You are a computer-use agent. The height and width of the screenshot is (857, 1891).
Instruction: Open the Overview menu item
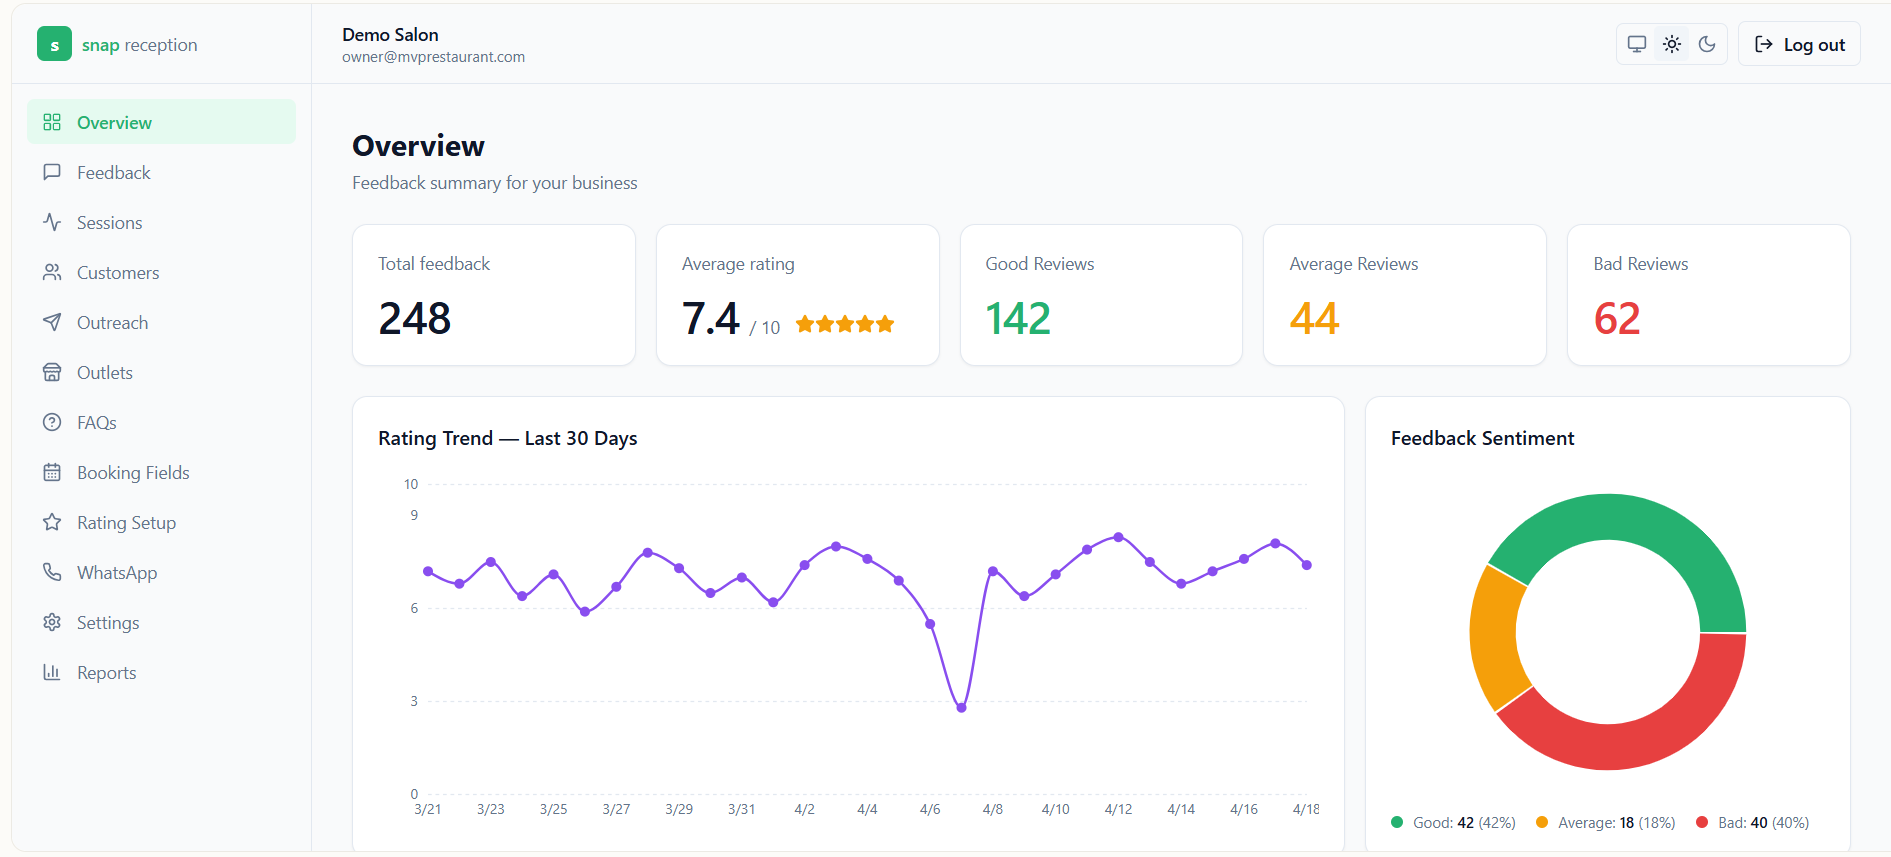pyautogui.click(x=161, y=122)
